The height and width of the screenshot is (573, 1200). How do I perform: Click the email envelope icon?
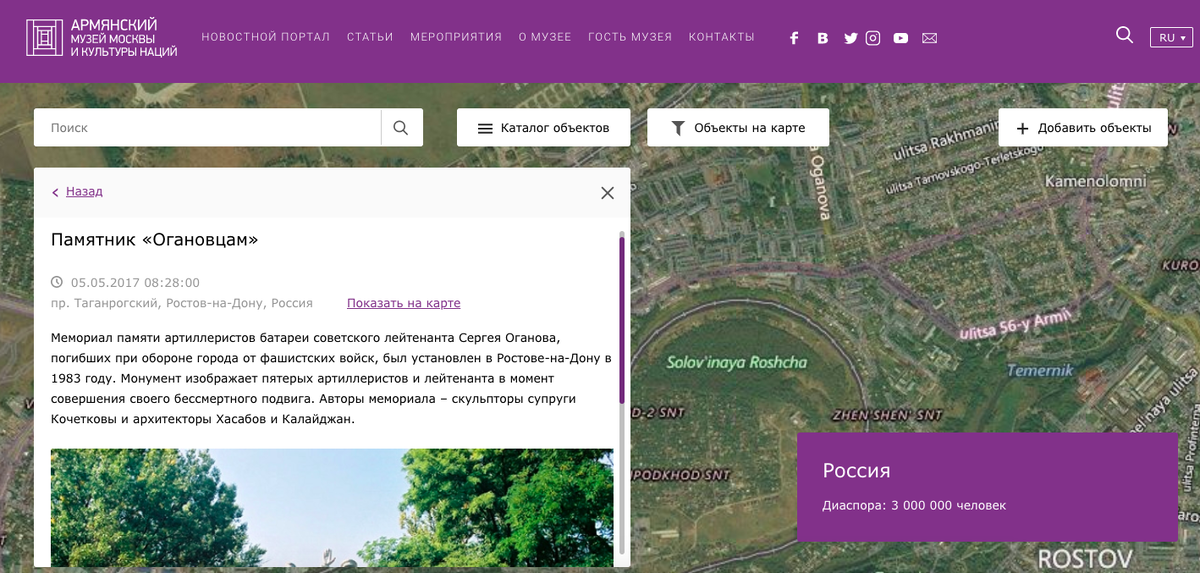[x=930, y=38]
